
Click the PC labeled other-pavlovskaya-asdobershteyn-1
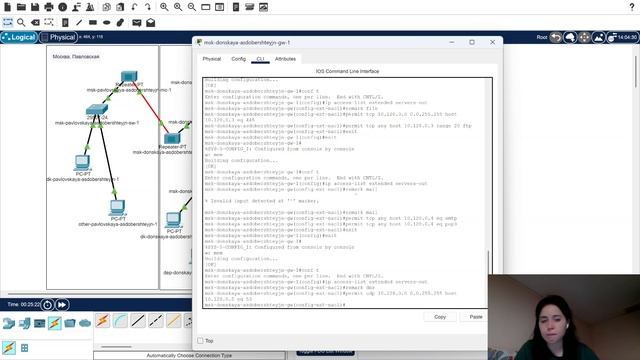pyautogui.click(x=118, y=207)
